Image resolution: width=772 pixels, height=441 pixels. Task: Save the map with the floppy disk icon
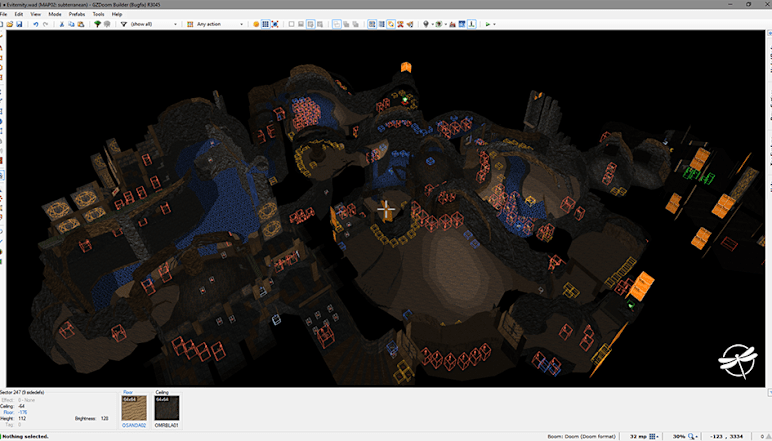(x=19, y=24)
